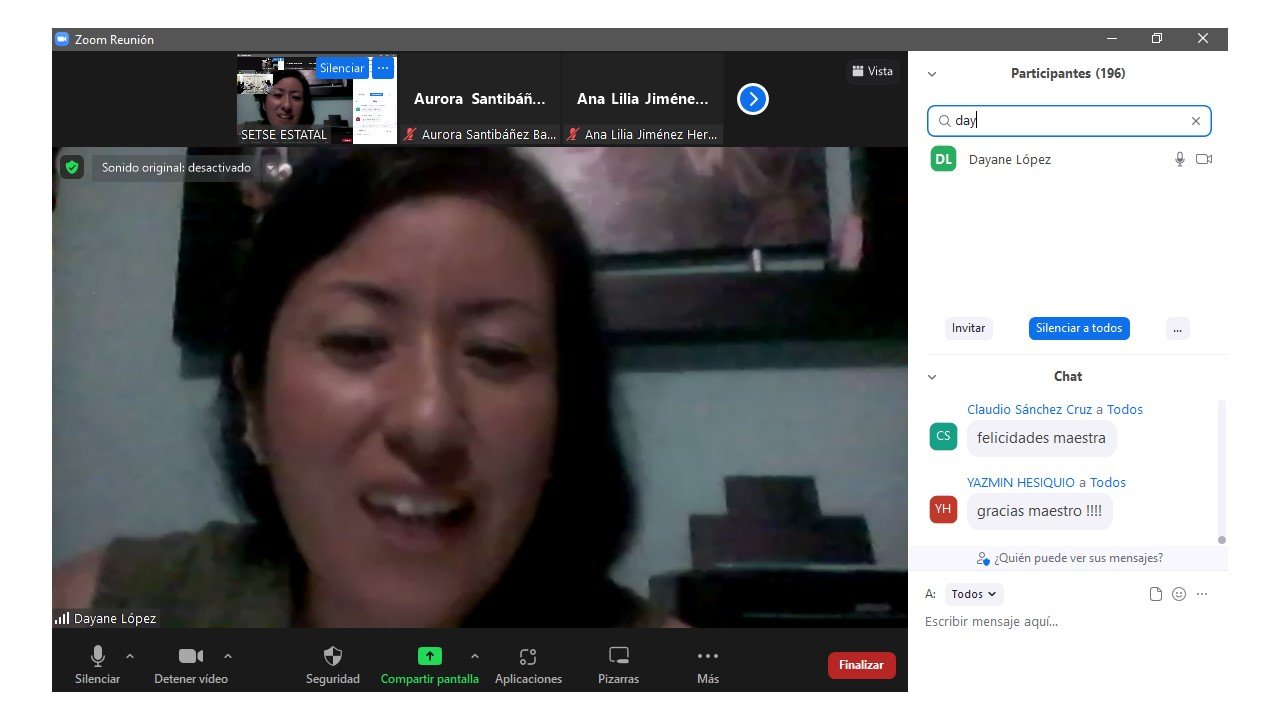Viewport: 1280px width, 720px height.
Task: Select Ana Lilia Jiménez participant tile
Action: point(643,98)
